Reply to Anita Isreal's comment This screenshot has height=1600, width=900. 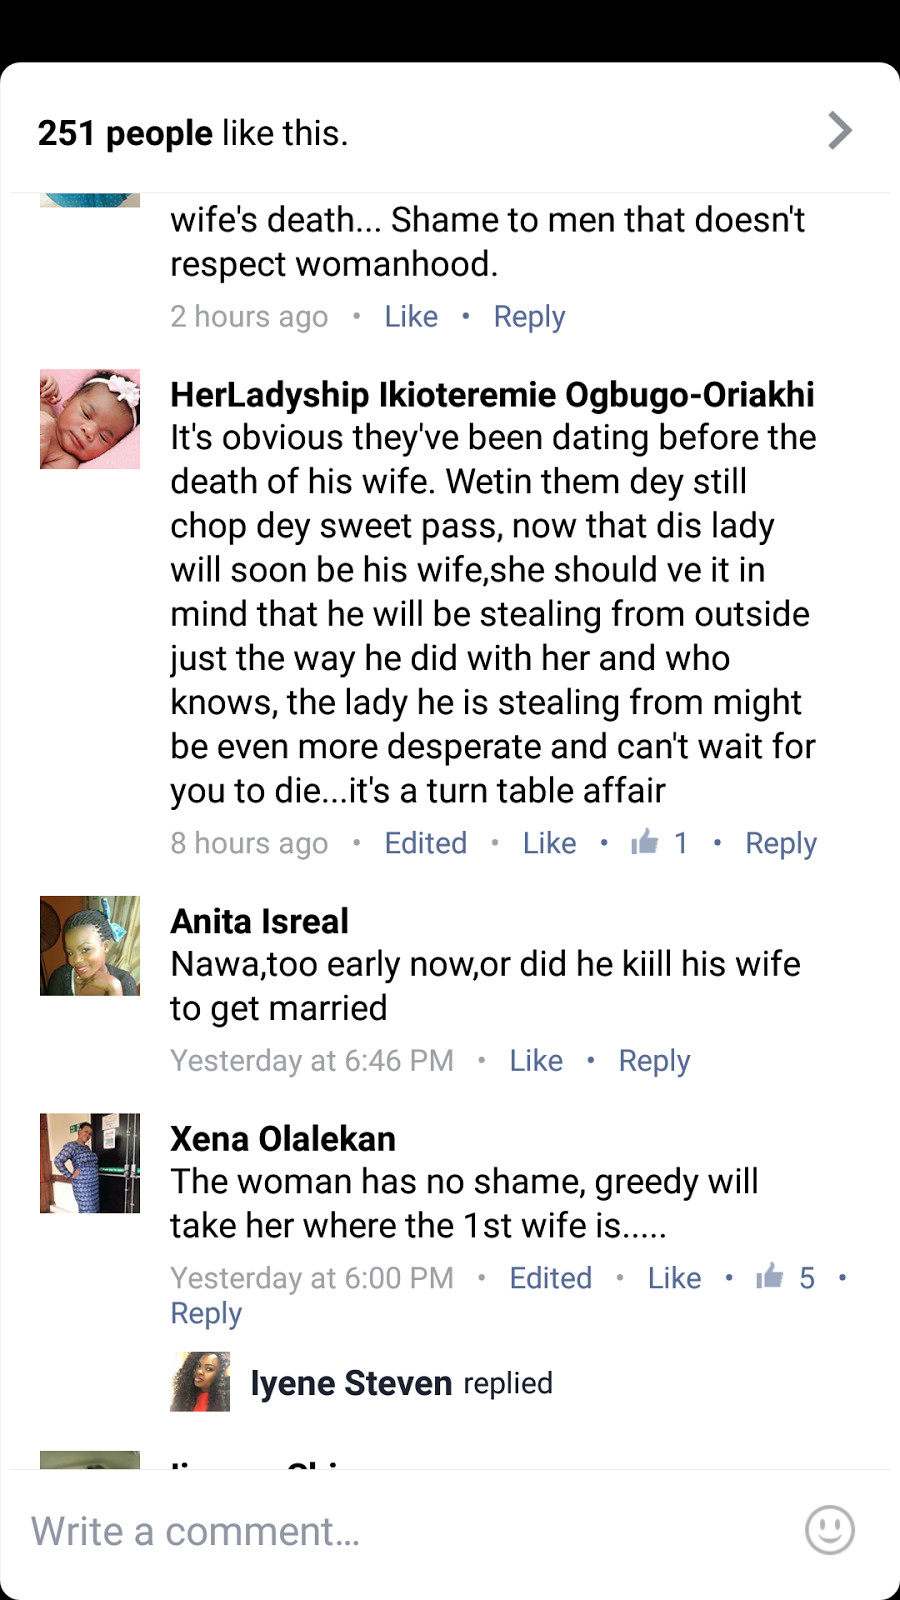click(x=654, y=1061)
